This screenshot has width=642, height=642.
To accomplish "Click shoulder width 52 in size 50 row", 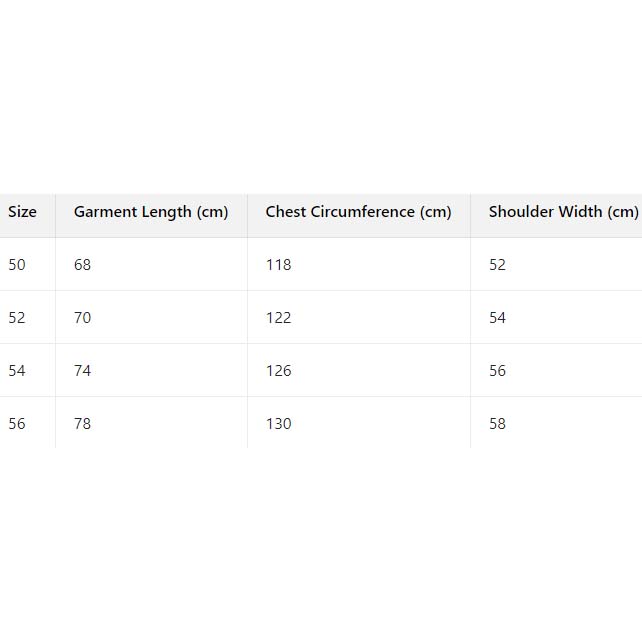I will pyautogui.click(x=497, y=265).
